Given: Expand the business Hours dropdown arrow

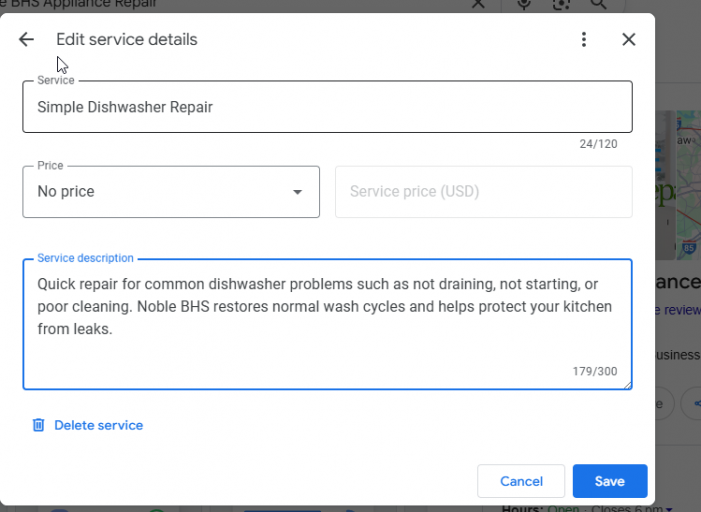Looking at the screenshot, I should [669, 509].
